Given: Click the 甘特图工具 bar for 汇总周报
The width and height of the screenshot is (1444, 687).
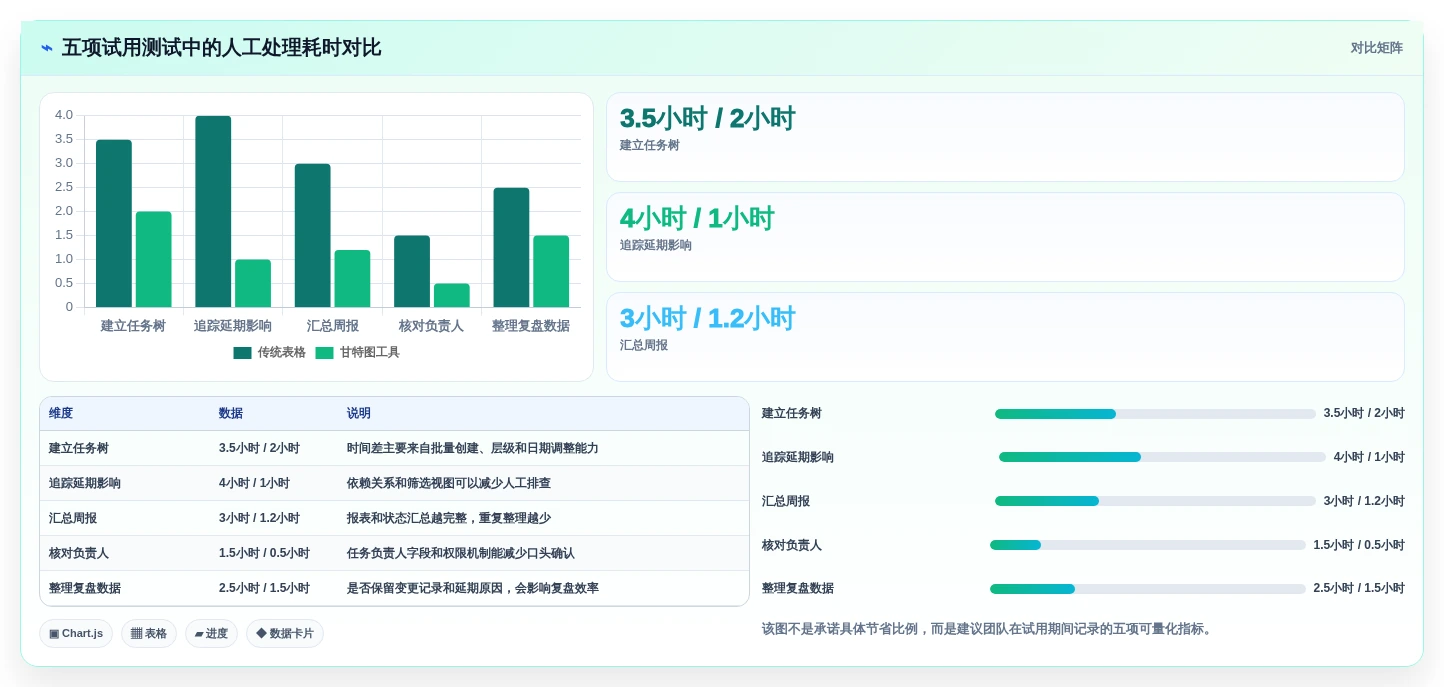Looking at the screenshot, I should [352, 278].
